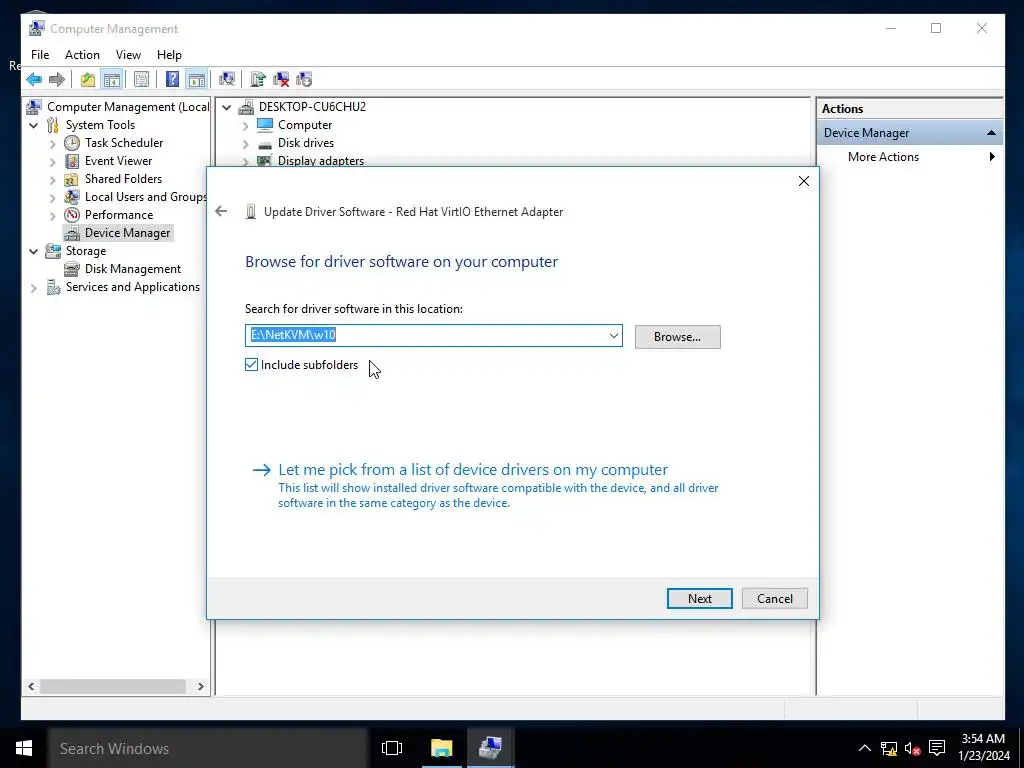This screenshot has height=768, width=1024.
Task: Click the Uninstall device red X icon
Action: 281,80
